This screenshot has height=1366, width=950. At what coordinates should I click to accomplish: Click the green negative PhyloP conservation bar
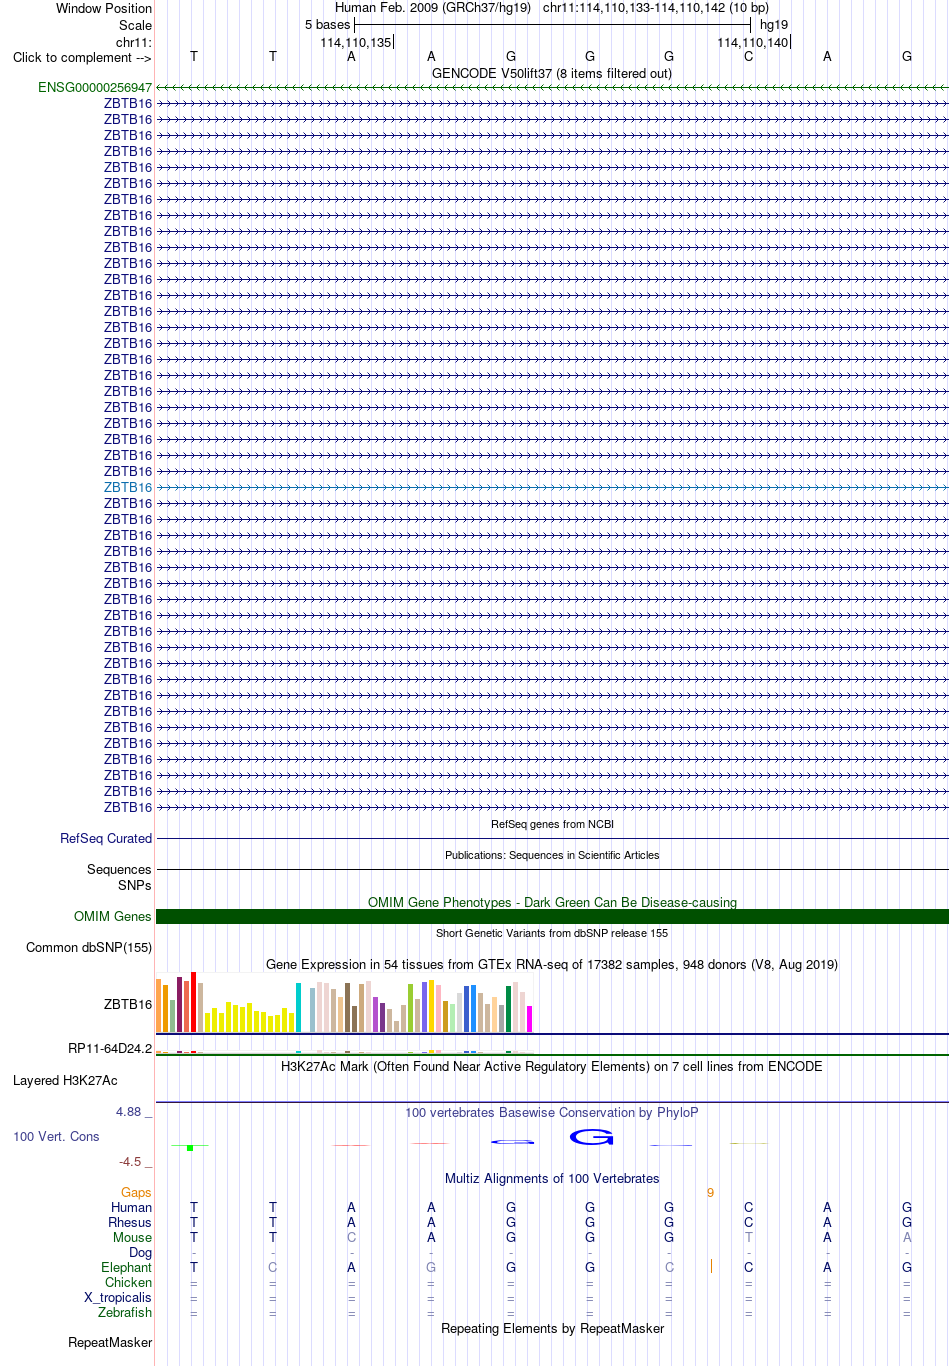(x=190, y=1148)
